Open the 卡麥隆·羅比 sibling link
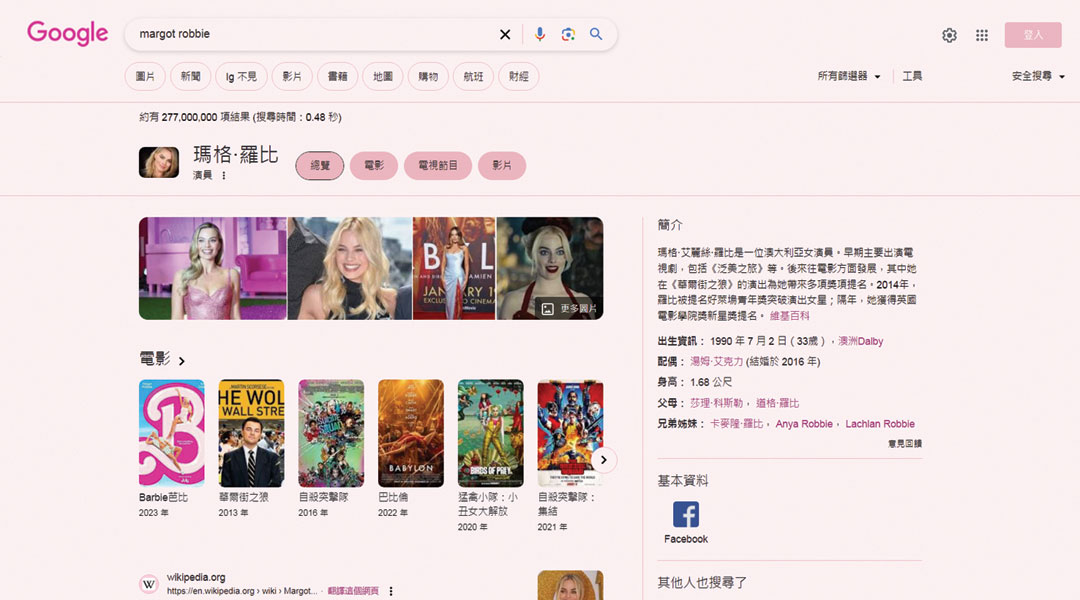Viewport: 1080px width, 600px height. pos(736,424)
